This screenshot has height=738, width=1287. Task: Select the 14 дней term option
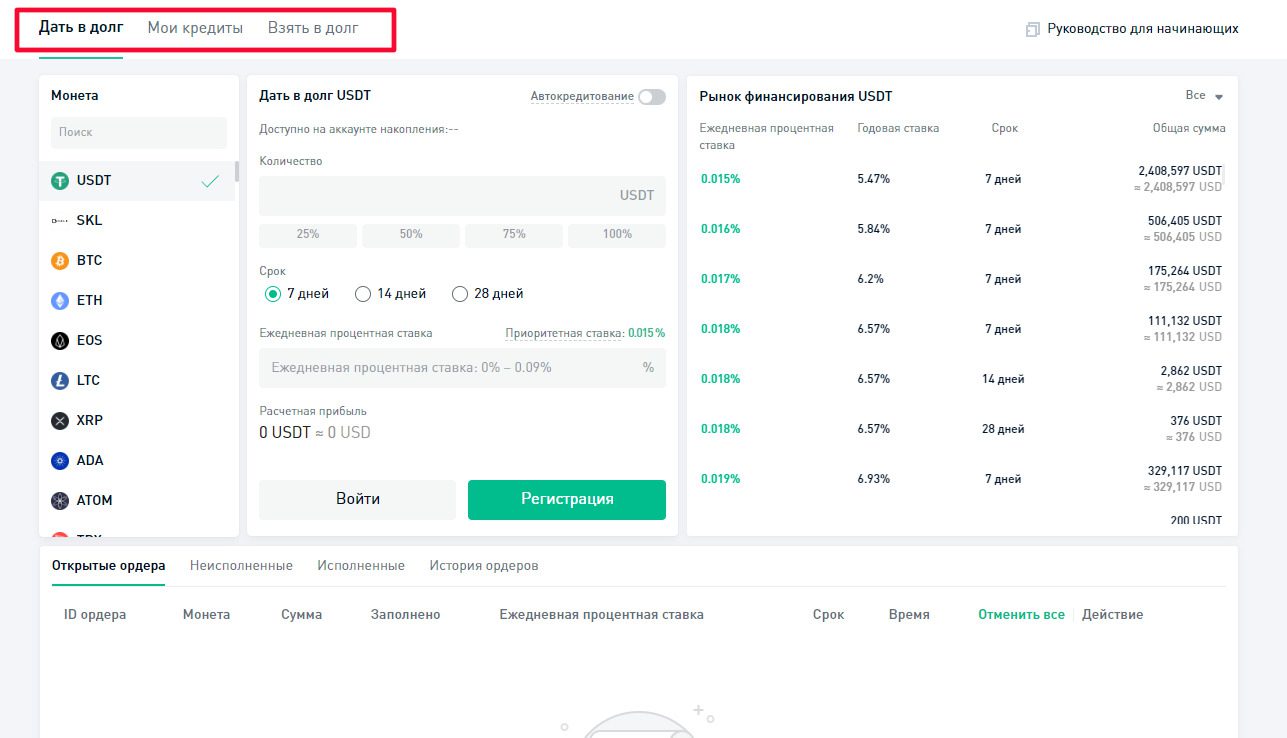tap(363, 294)
